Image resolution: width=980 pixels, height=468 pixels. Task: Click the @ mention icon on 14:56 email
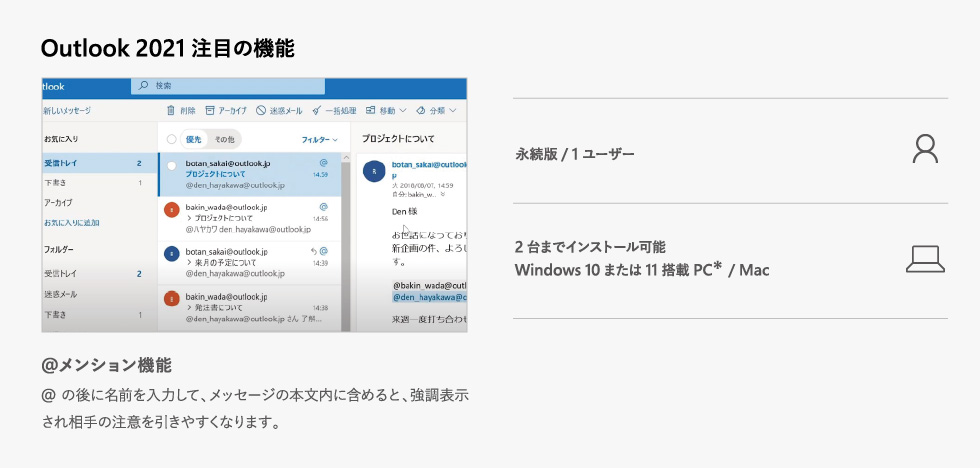click(323, 206)
